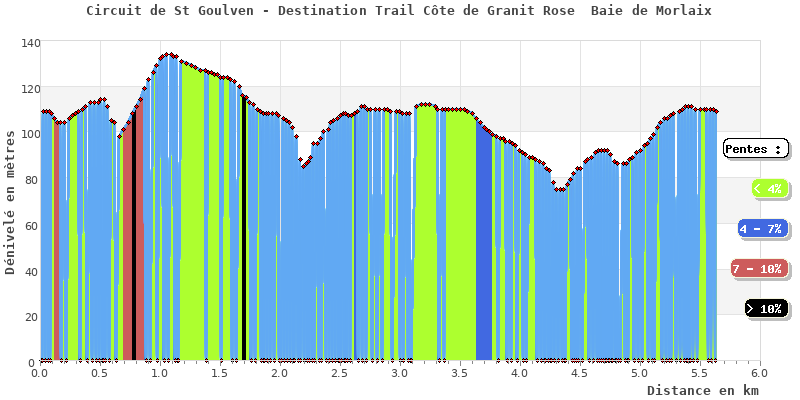The width and height of the screenshot is (800, 400).
Task: Click the '6.0' tick on the distance axis
Action: [759, 373]
